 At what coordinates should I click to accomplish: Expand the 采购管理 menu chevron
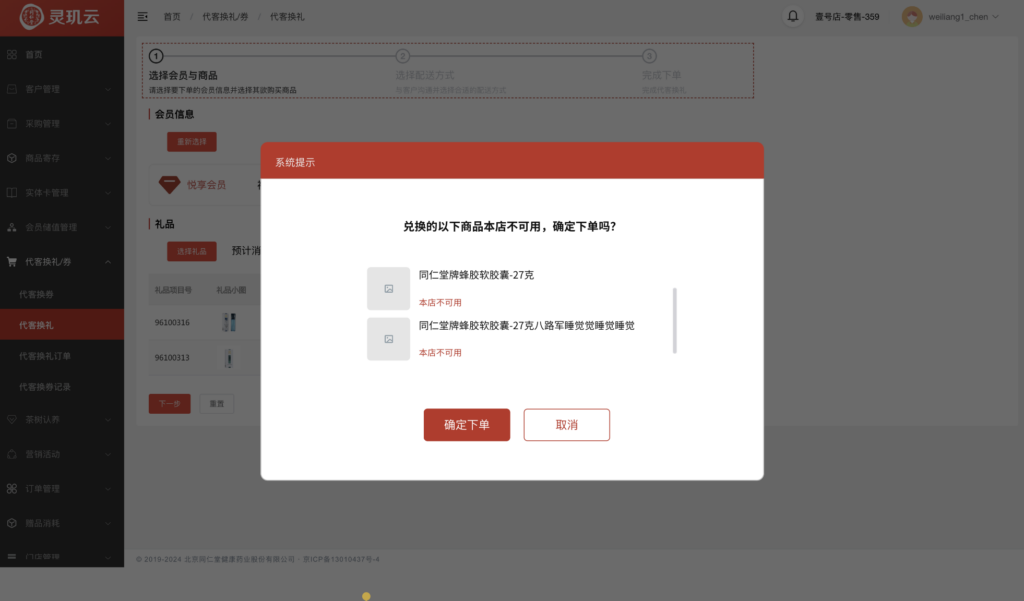pyautogui.click(x=108, y=124)
